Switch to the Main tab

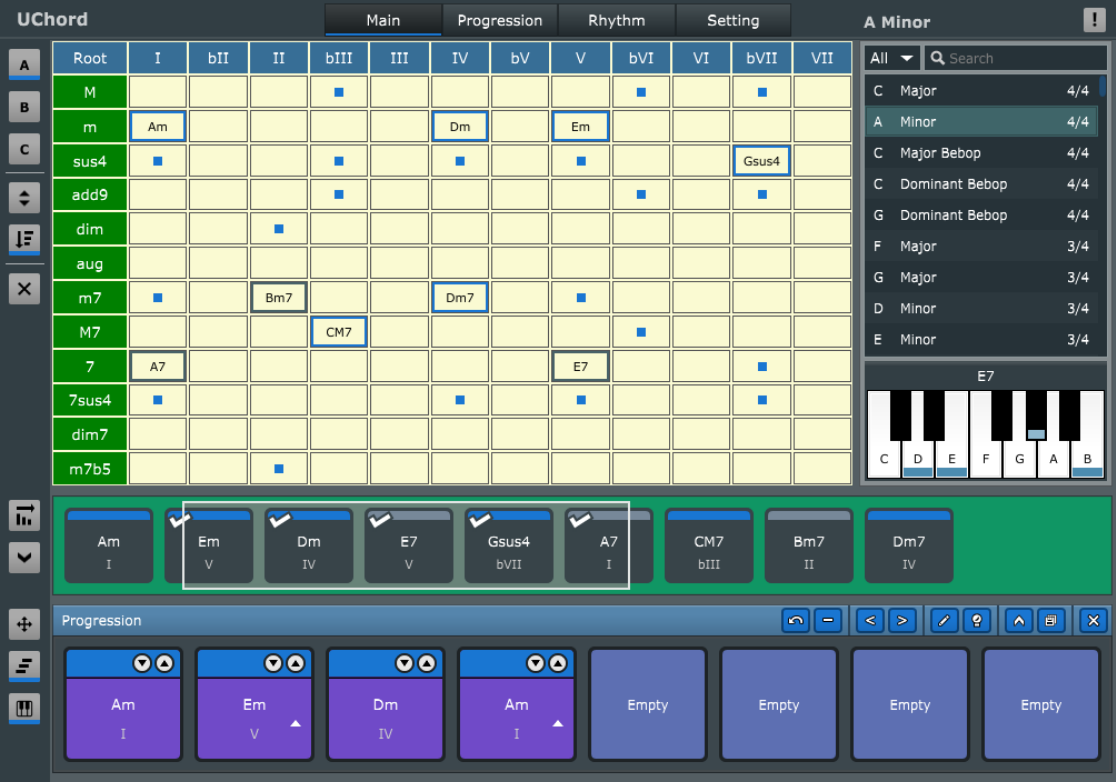[x=383, y=20]
